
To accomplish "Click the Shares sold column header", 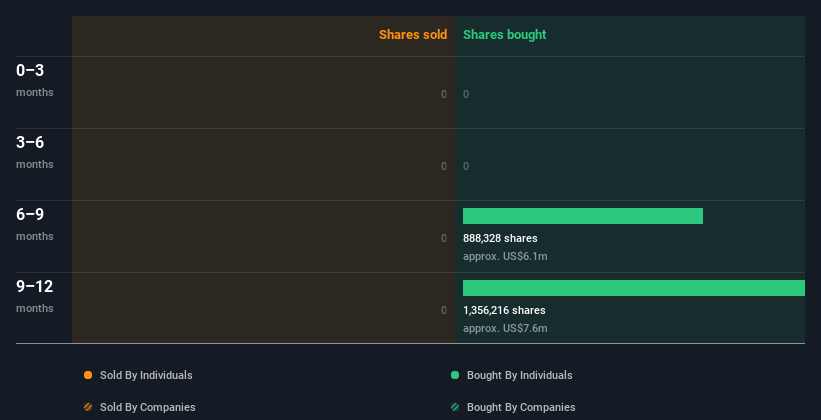I will coord(413,35).
